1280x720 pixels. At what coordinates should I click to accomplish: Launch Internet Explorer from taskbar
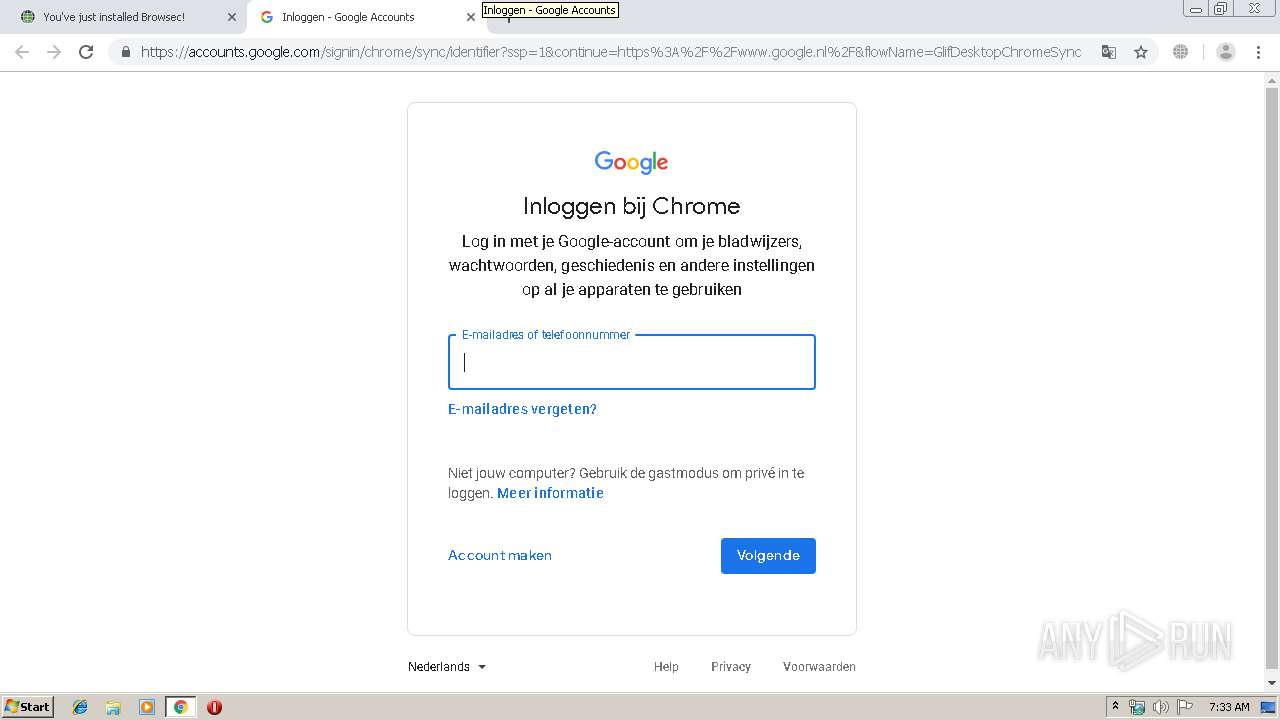pyautogui.click(x=80, y=707)
